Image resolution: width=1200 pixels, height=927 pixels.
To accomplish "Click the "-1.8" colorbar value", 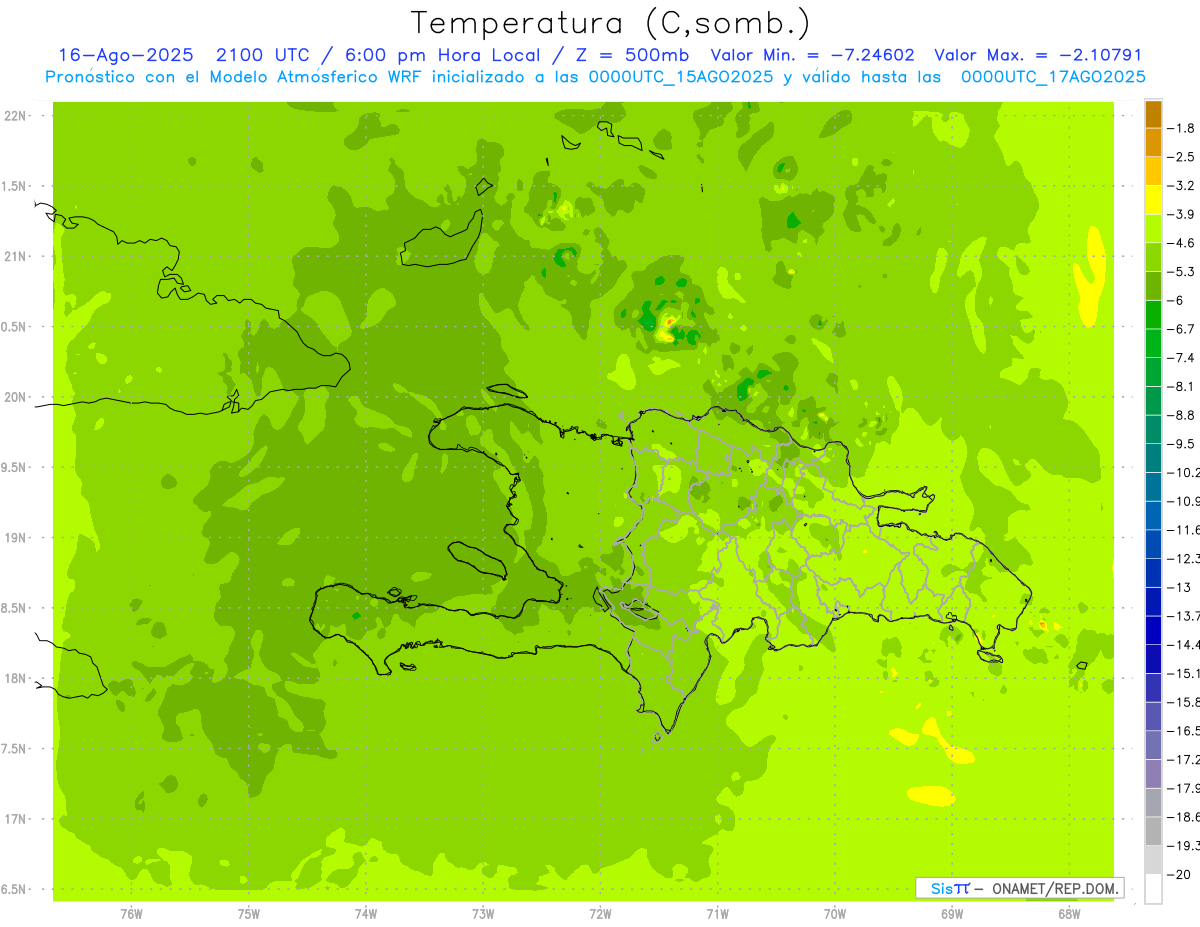I will point(1183,128).
